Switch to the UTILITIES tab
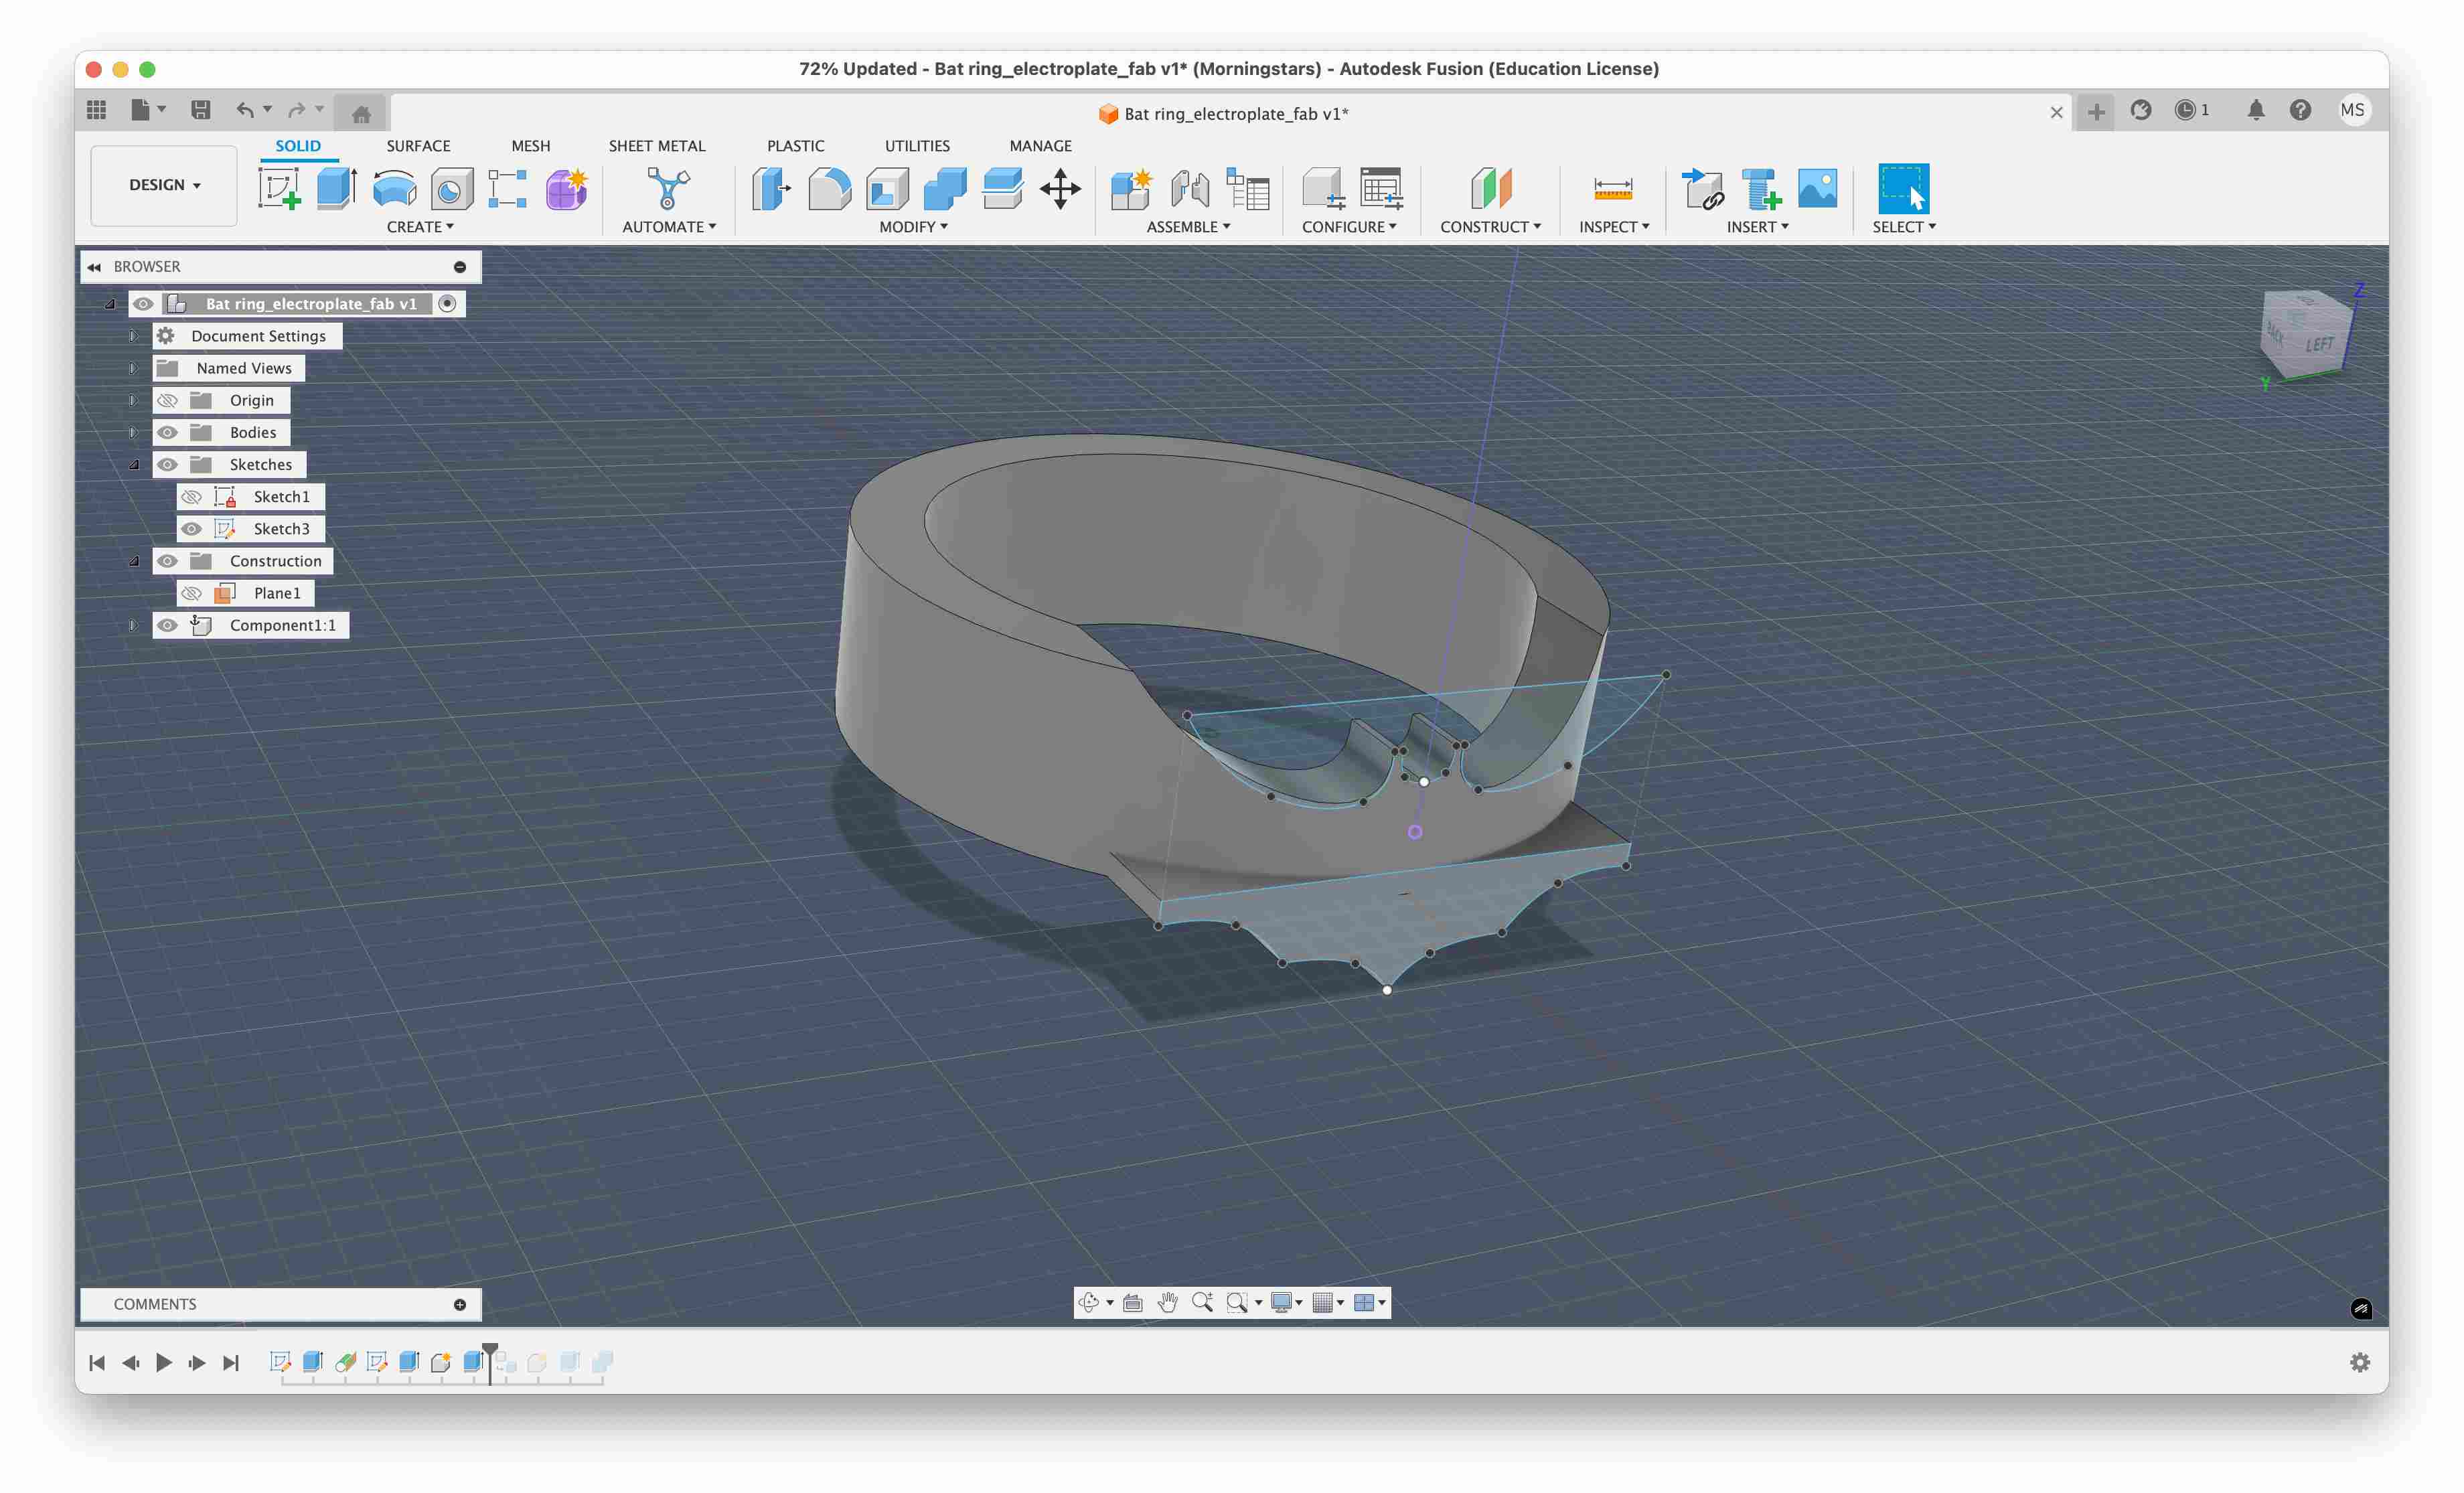This screenshot has width=2464, height=1493. (x=917, y=146)
